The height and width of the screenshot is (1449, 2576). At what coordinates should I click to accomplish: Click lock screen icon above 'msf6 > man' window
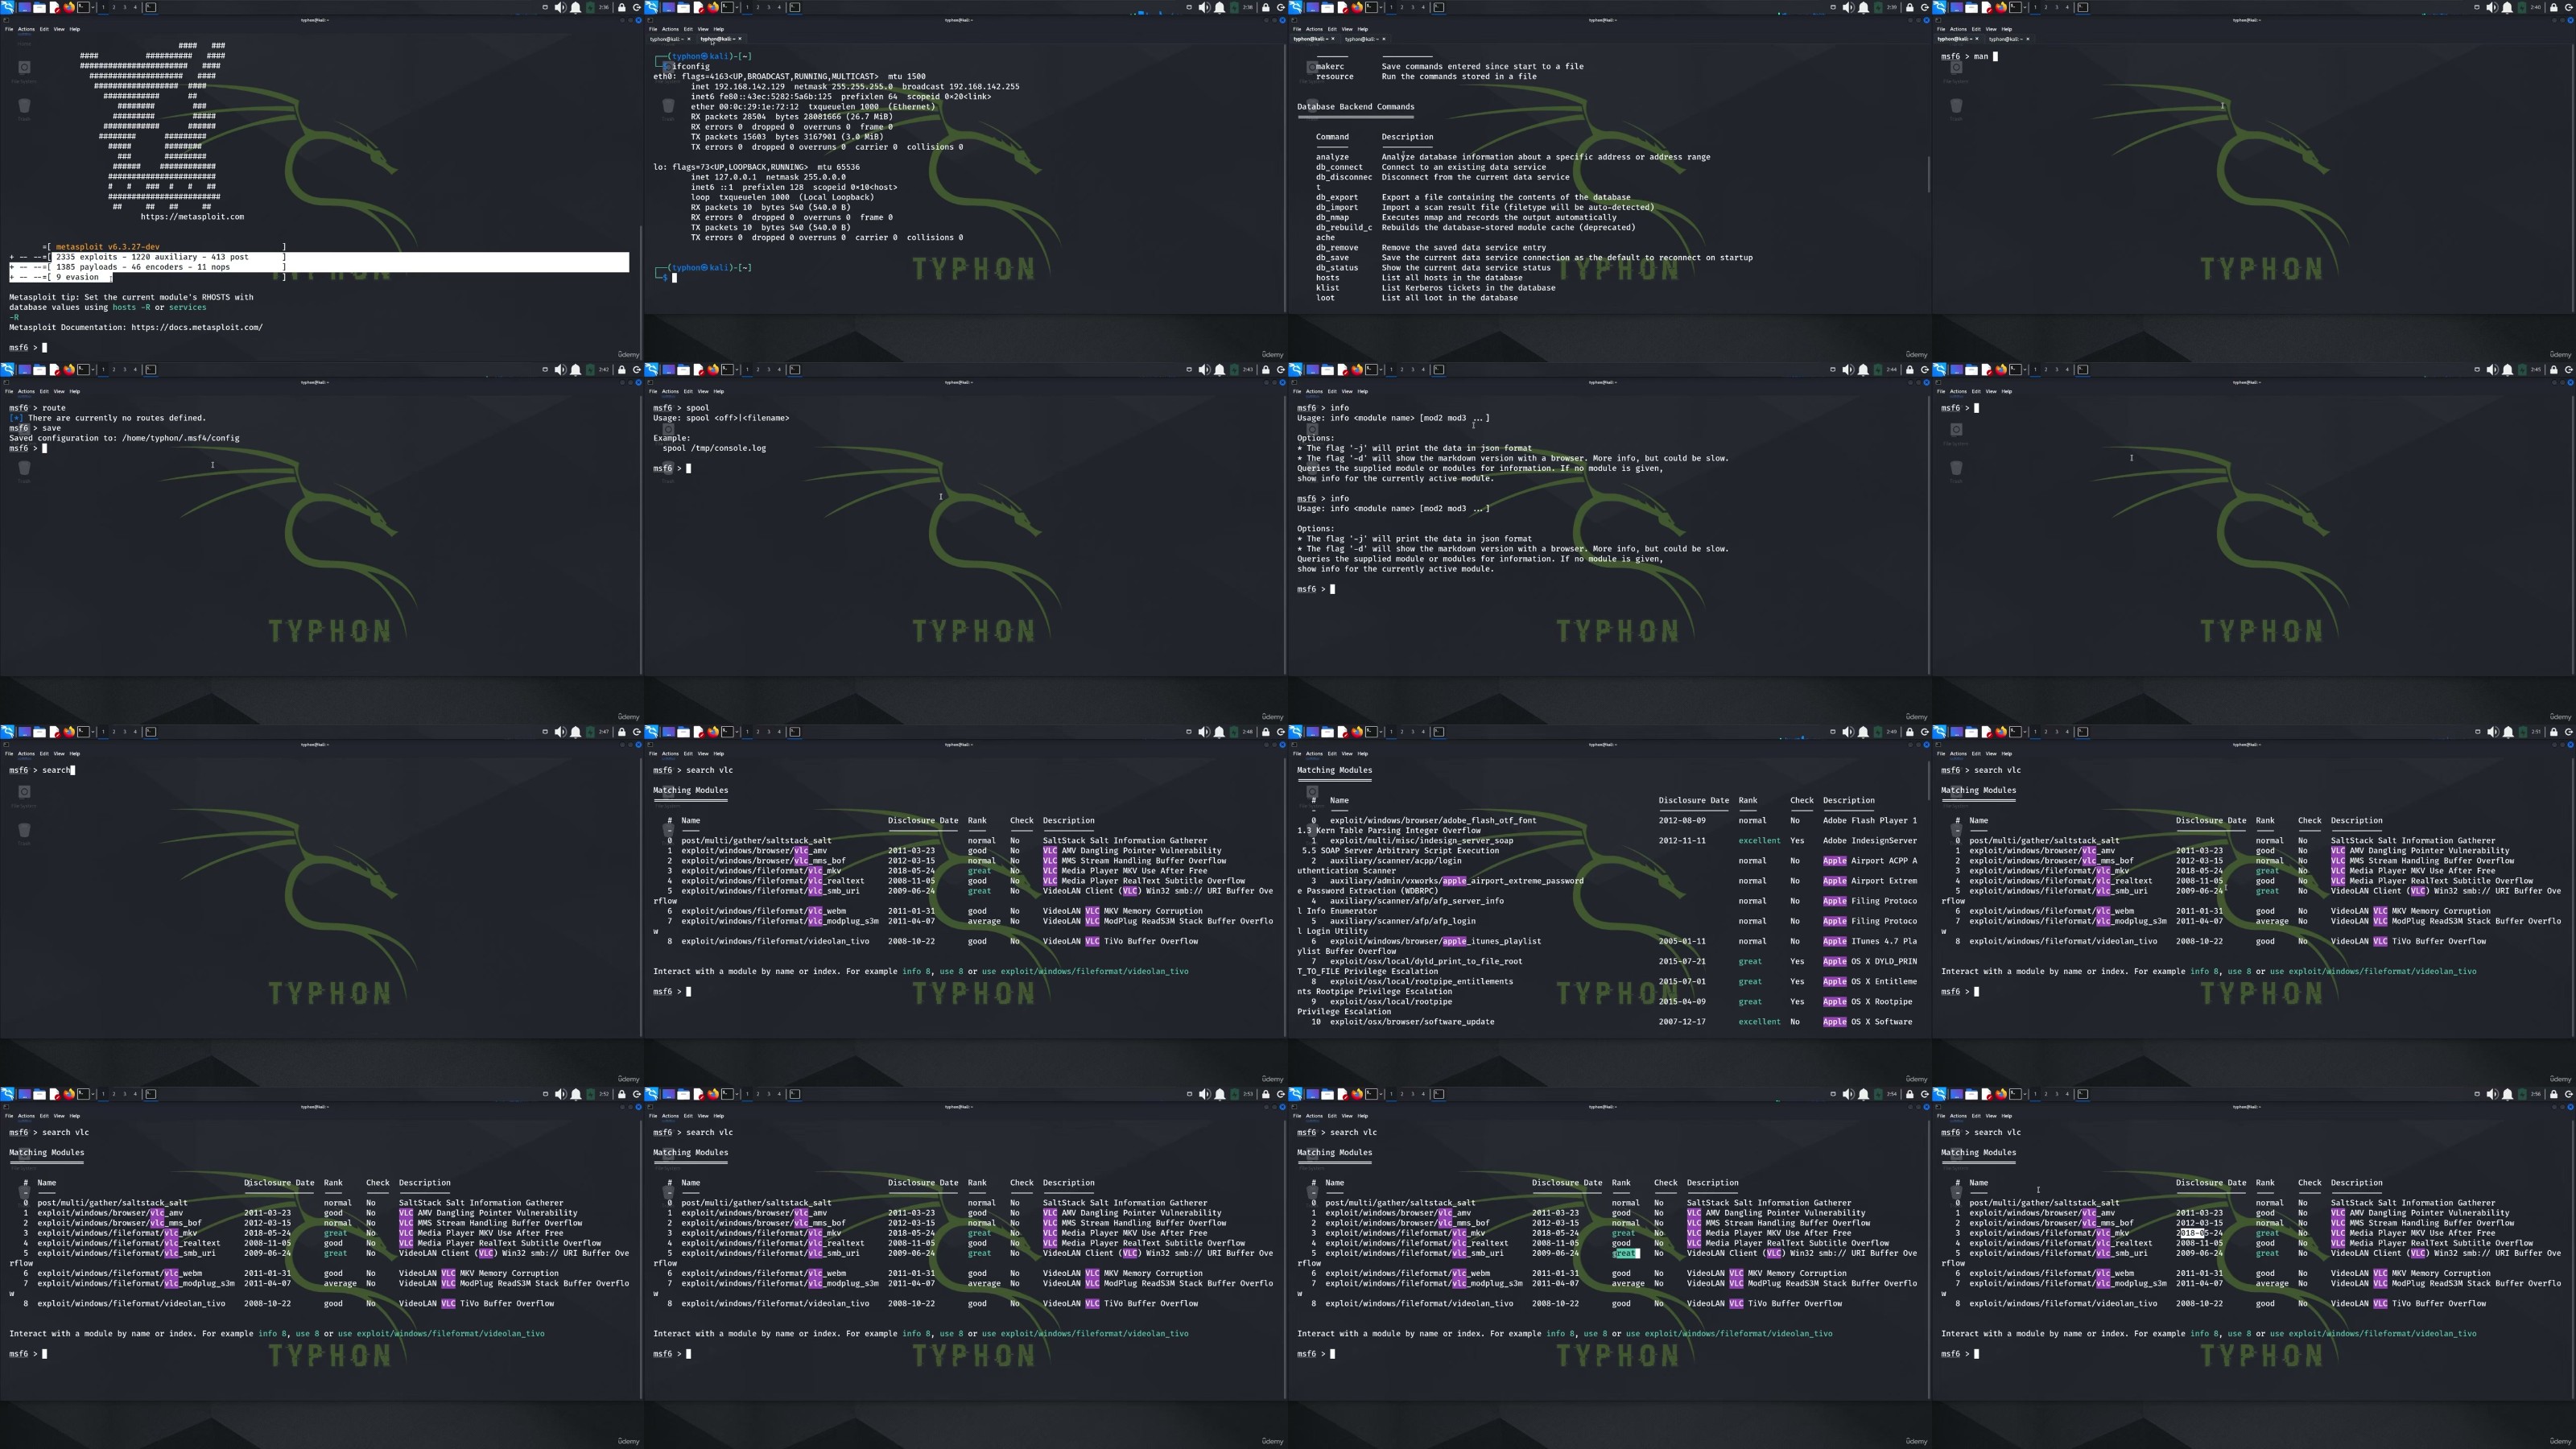[x=2554, y=7]
